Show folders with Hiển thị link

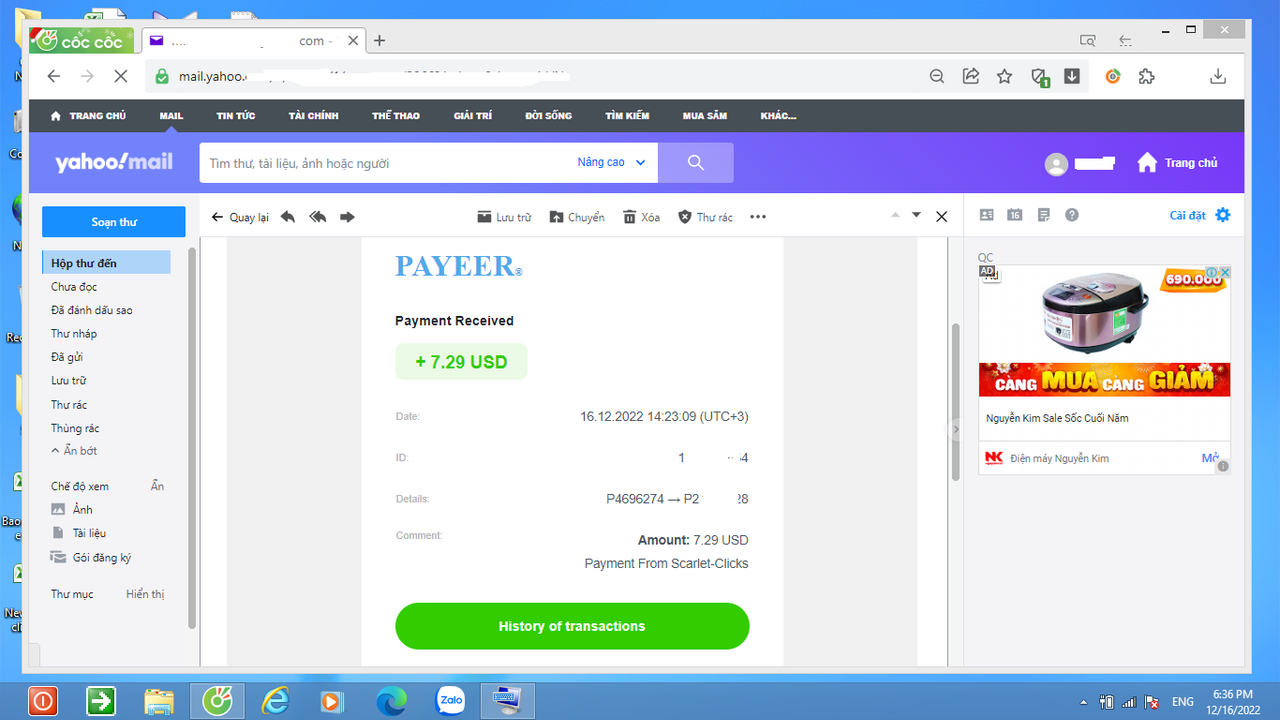click(145, 594)
